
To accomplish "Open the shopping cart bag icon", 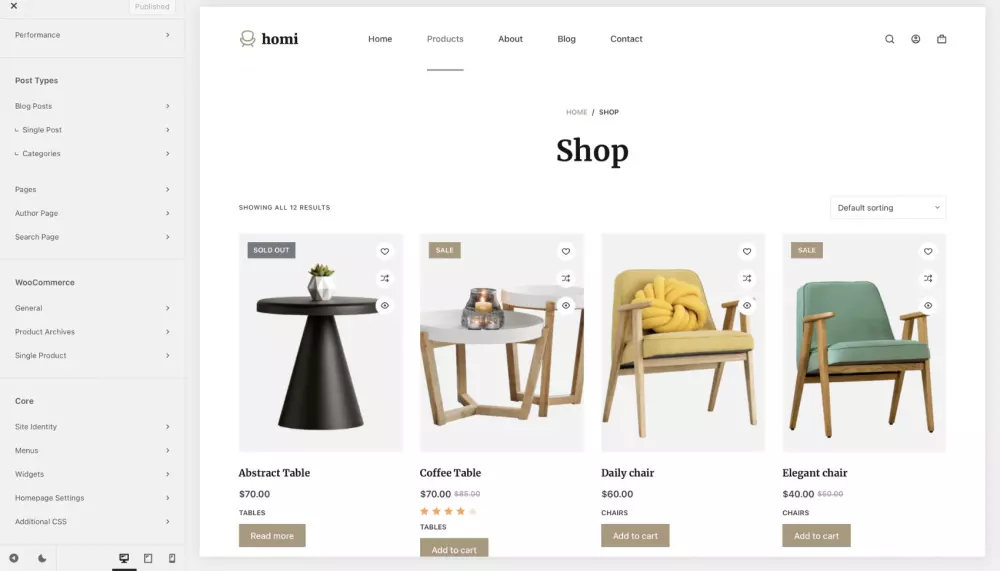I will pos(941,39).
